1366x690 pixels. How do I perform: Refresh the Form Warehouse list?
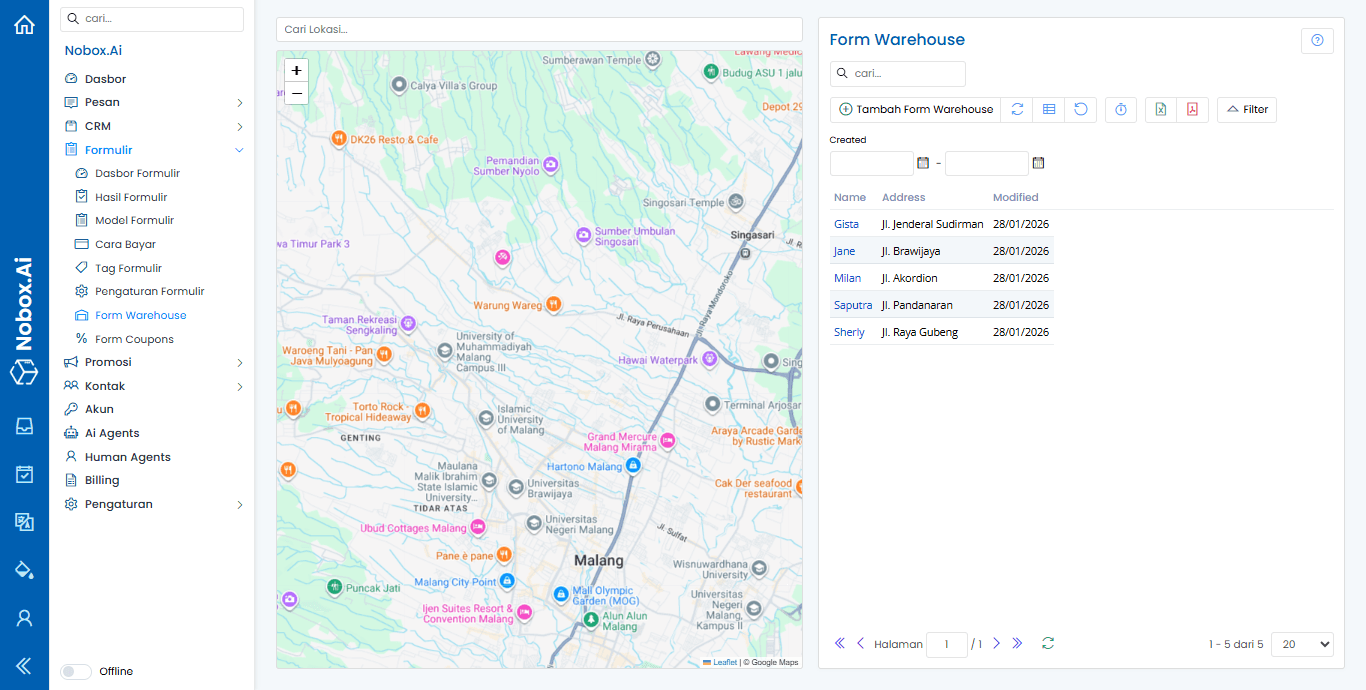tap(1016, 109)
